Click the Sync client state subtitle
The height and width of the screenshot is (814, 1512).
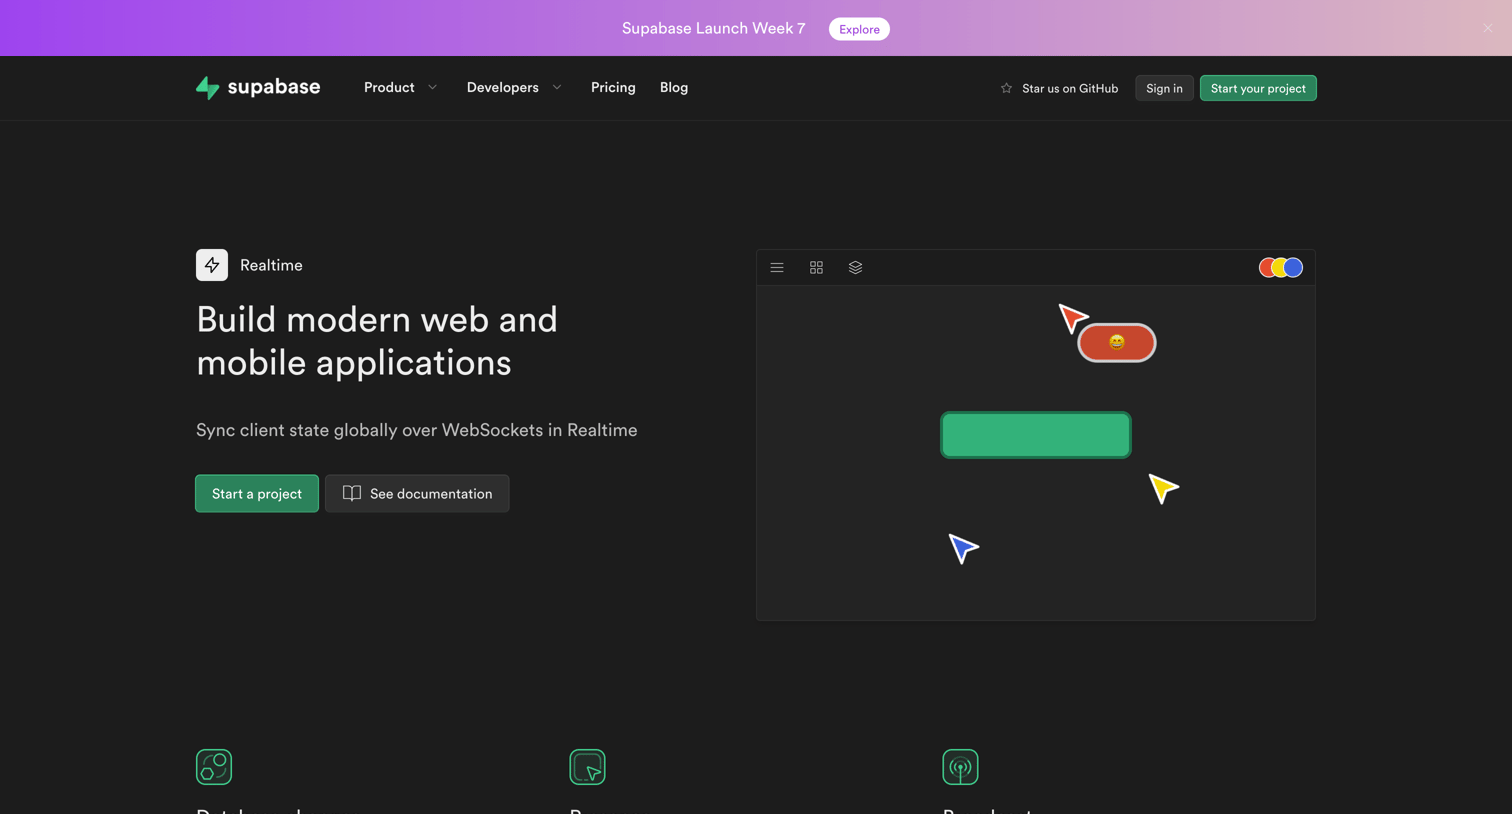(417, 430)
